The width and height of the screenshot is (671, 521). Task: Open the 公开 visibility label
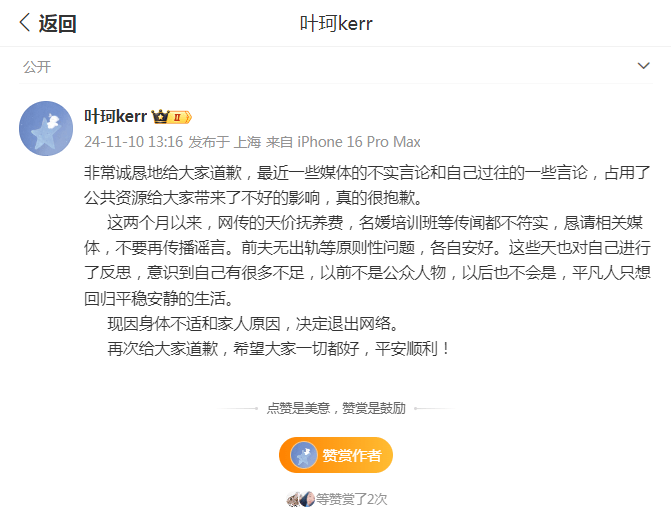pos(37,67)
